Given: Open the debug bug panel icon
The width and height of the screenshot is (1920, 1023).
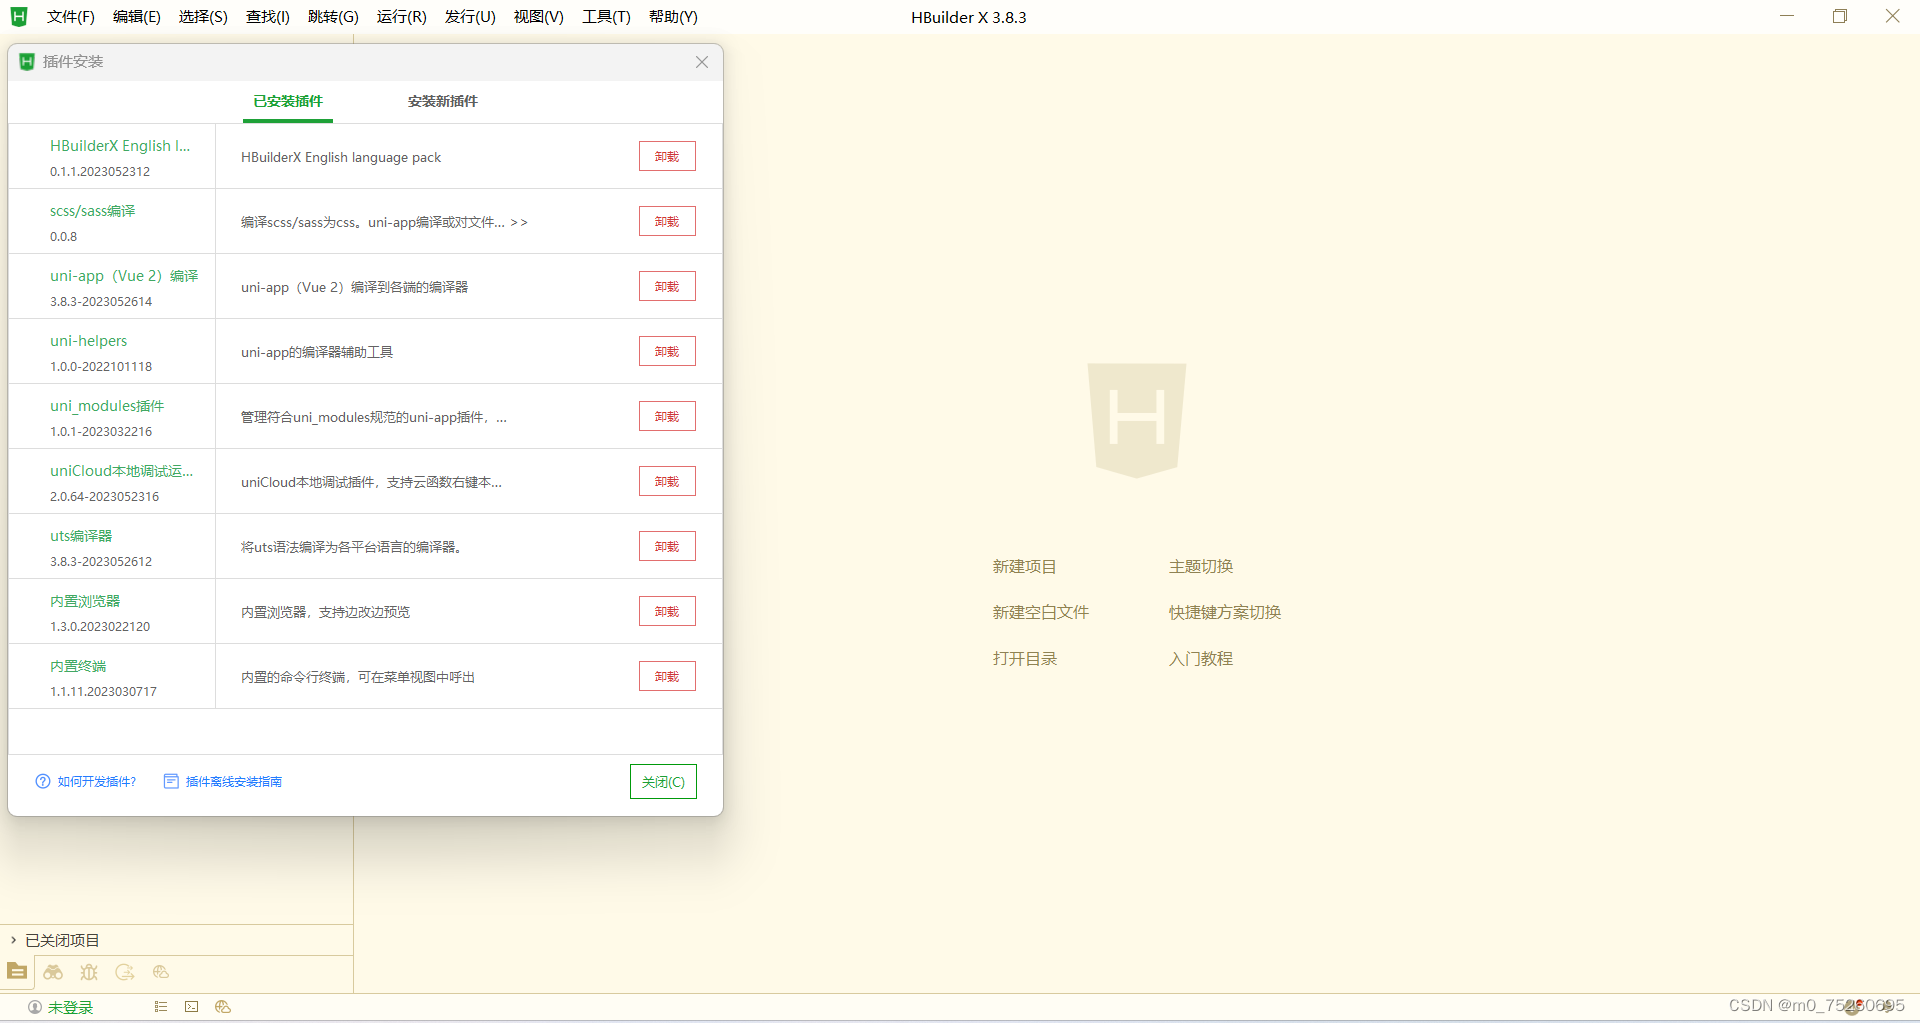Looking at the screenshot, I should coord(89,972).
